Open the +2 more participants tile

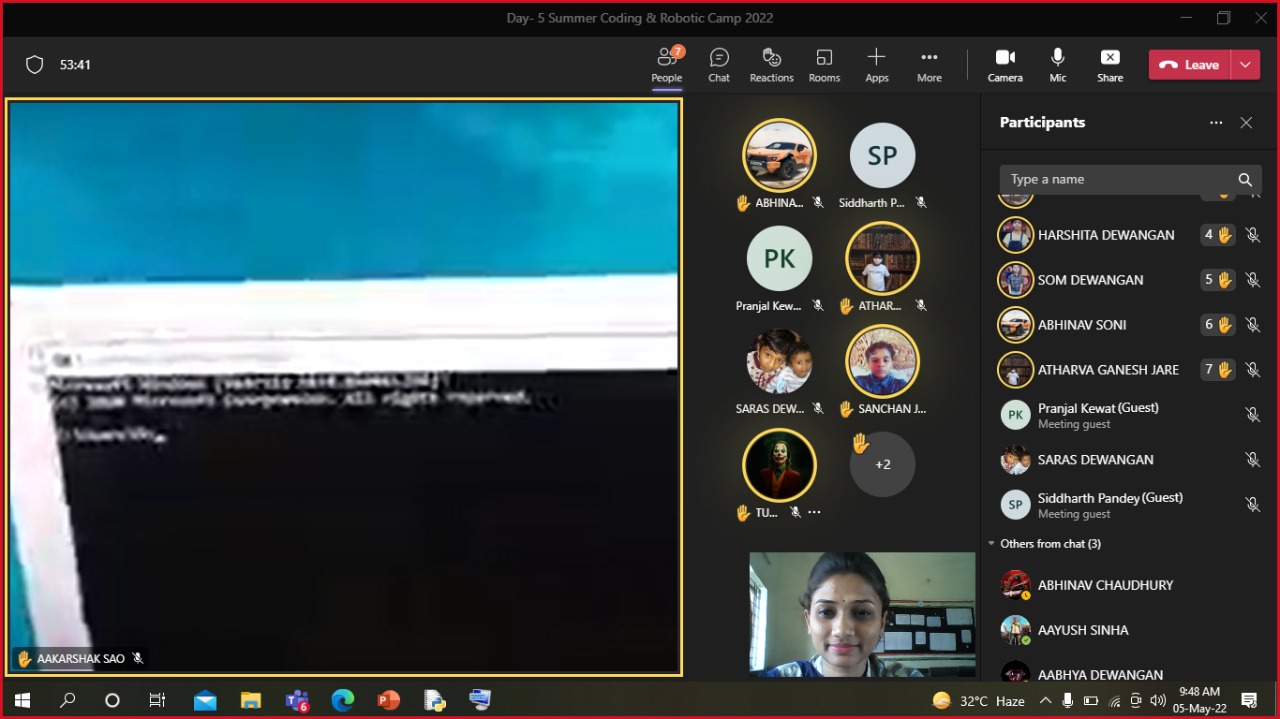pyautogui.click(x=882, y=465)
